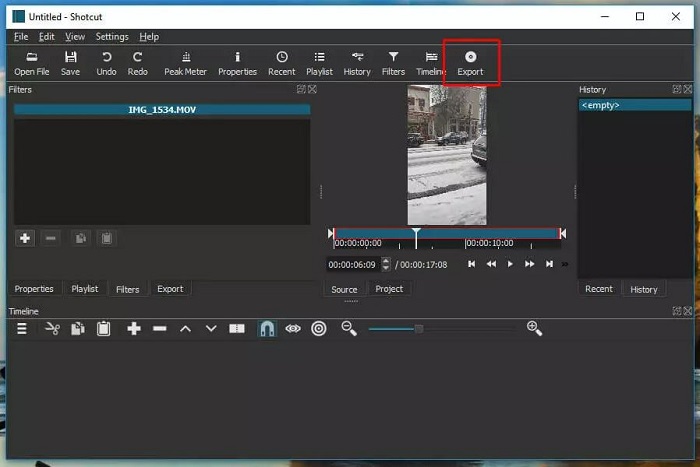Screen dimensions: 700x467
Task: Add a filter with plus button
Action: 25,238
